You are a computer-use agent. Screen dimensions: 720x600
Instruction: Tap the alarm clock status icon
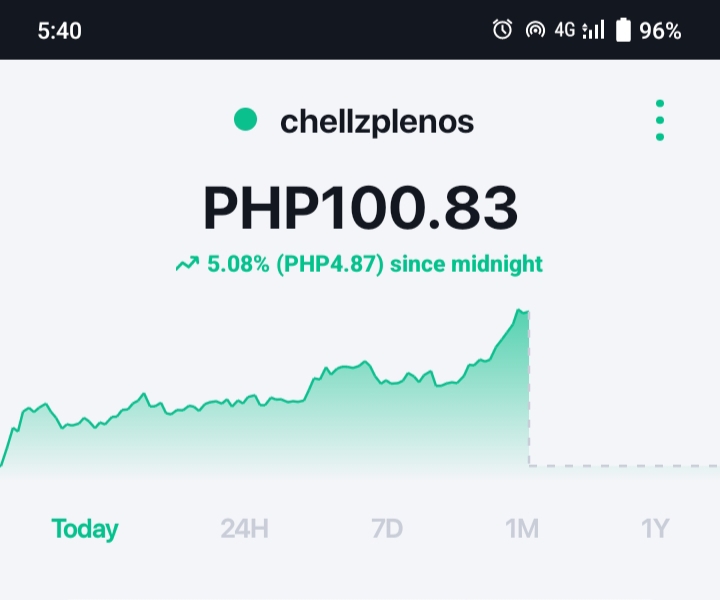502,30
